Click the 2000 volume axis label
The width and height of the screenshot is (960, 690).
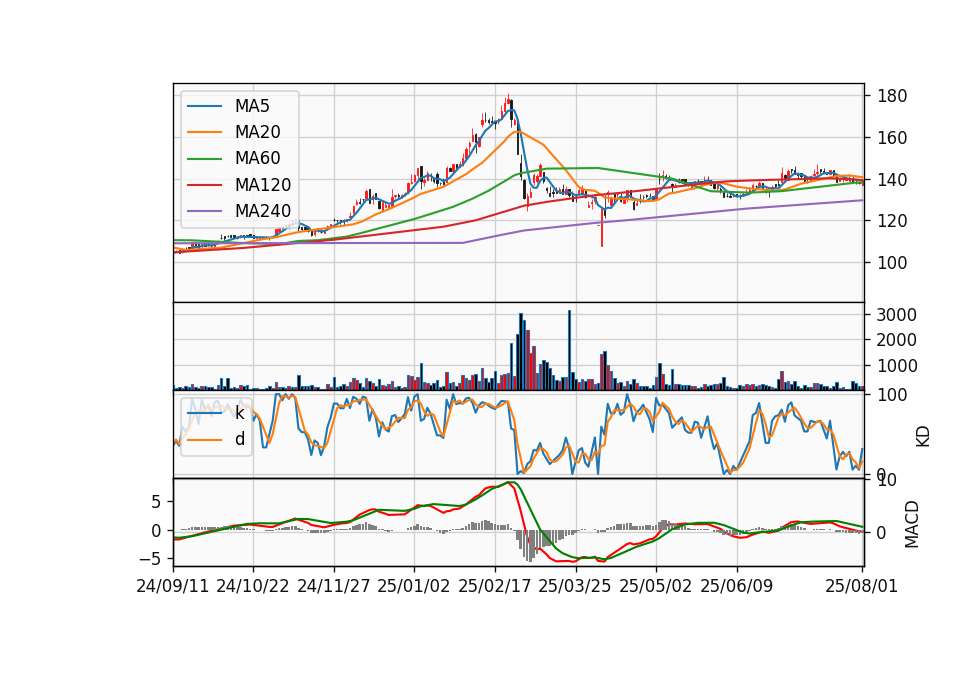pos(896,340)
